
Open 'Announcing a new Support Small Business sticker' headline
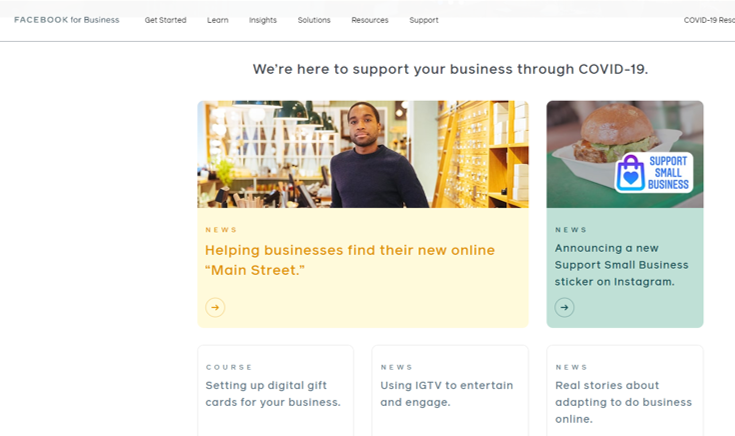622,265
